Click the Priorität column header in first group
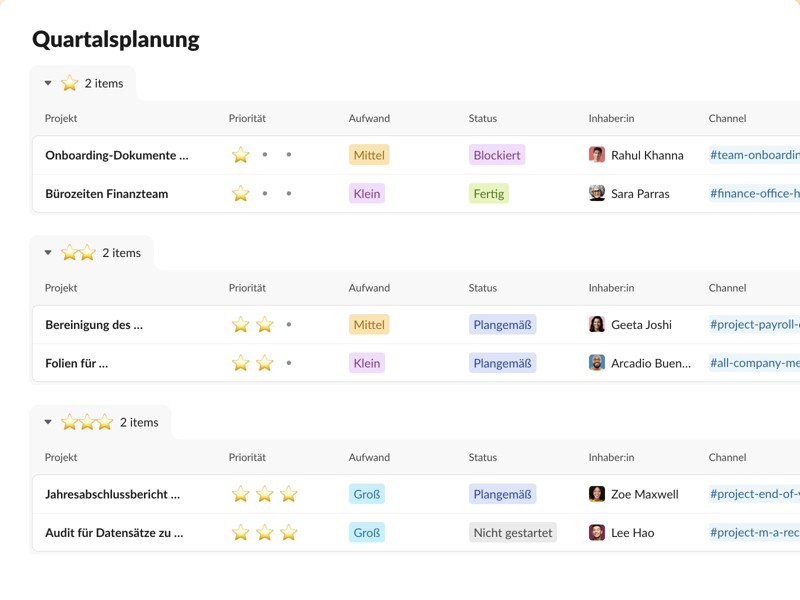This screenshot has height=600, width=800. coord(247,118)
